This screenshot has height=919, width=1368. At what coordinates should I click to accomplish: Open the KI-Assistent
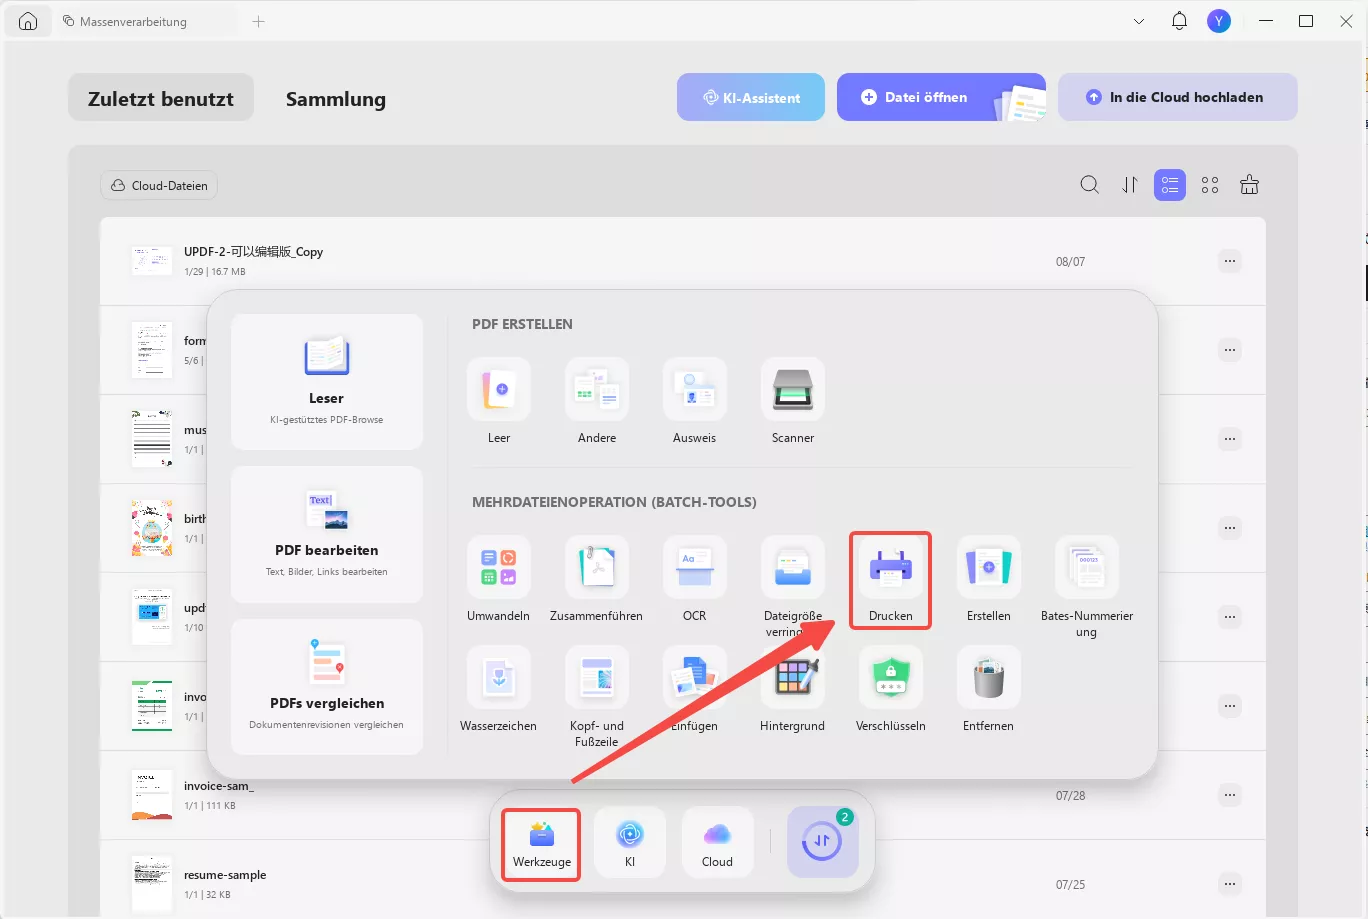pos(751,97)
